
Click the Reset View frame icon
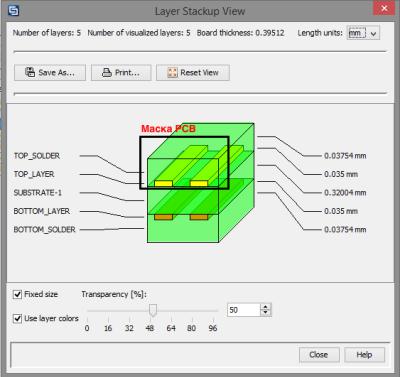172,72
